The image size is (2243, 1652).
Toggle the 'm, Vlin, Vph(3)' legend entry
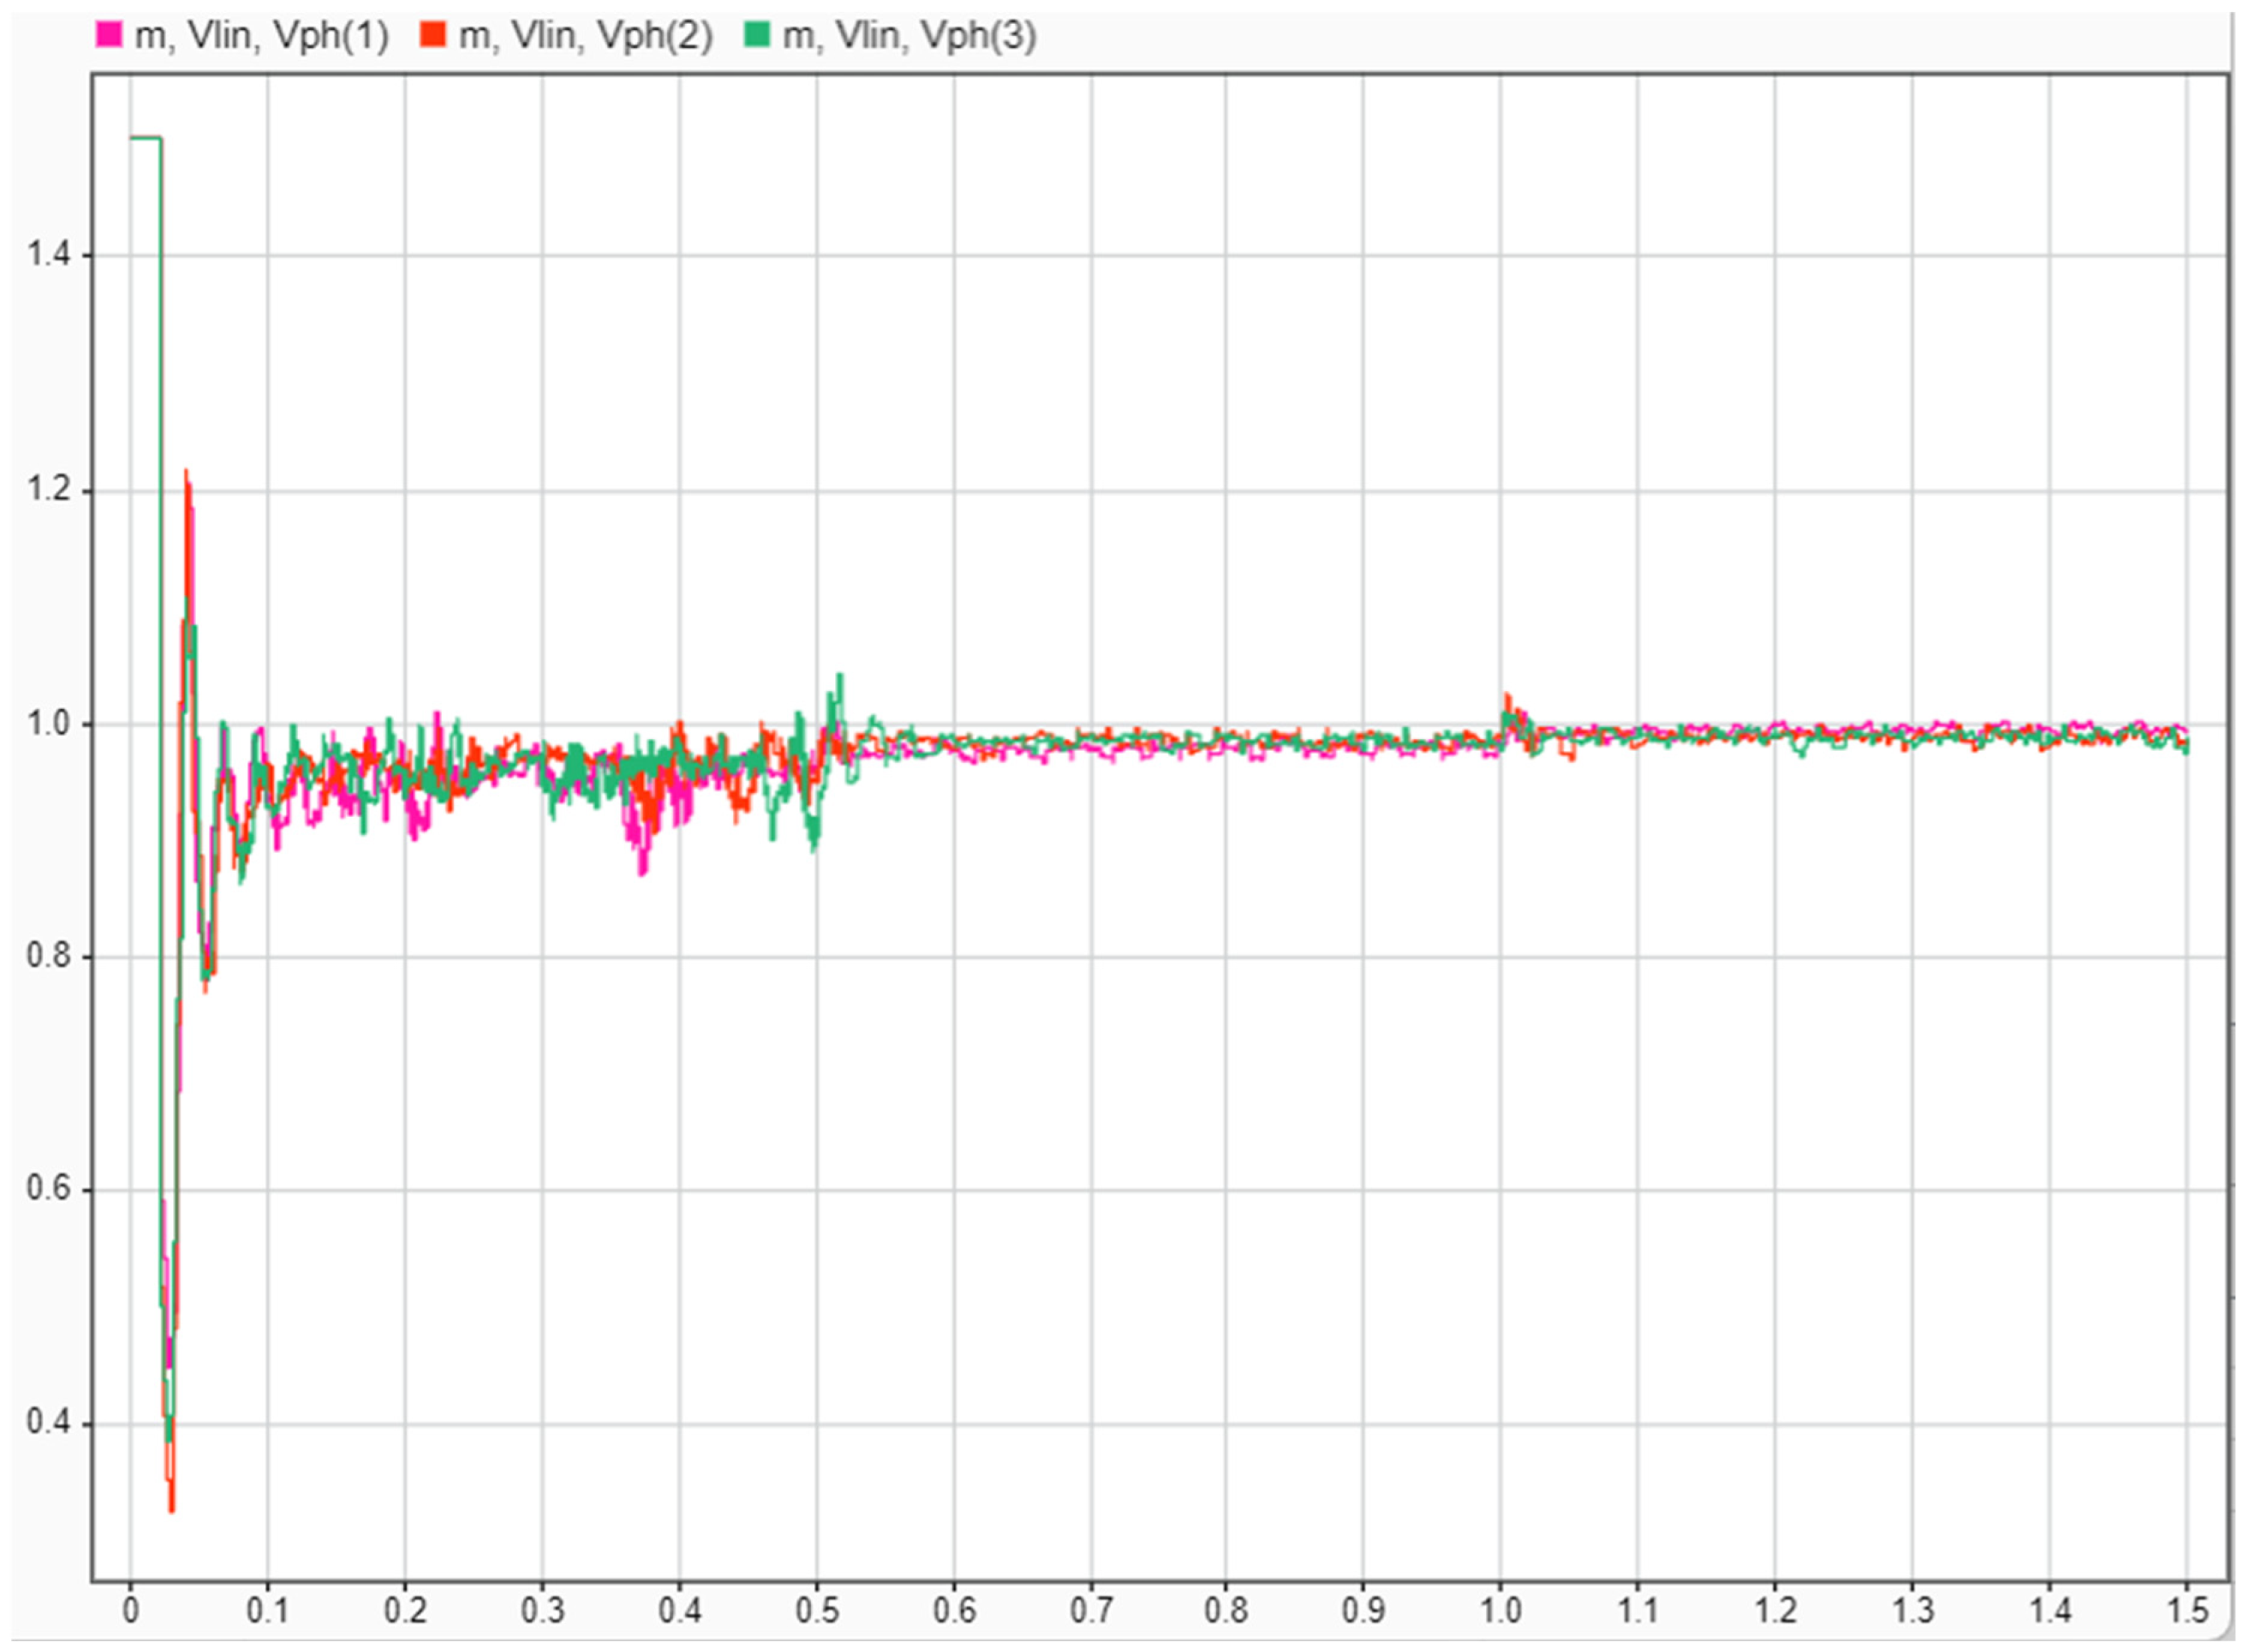(909, 36)
